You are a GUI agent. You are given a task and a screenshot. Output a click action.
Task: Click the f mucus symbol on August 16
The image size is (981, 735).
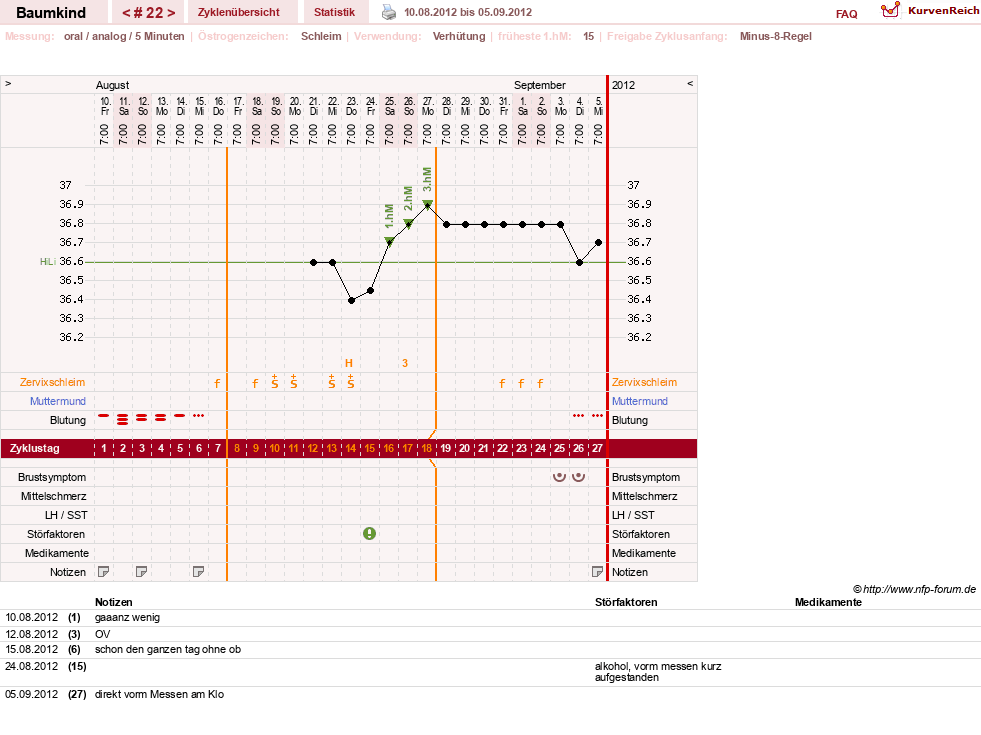click(217, 383)
